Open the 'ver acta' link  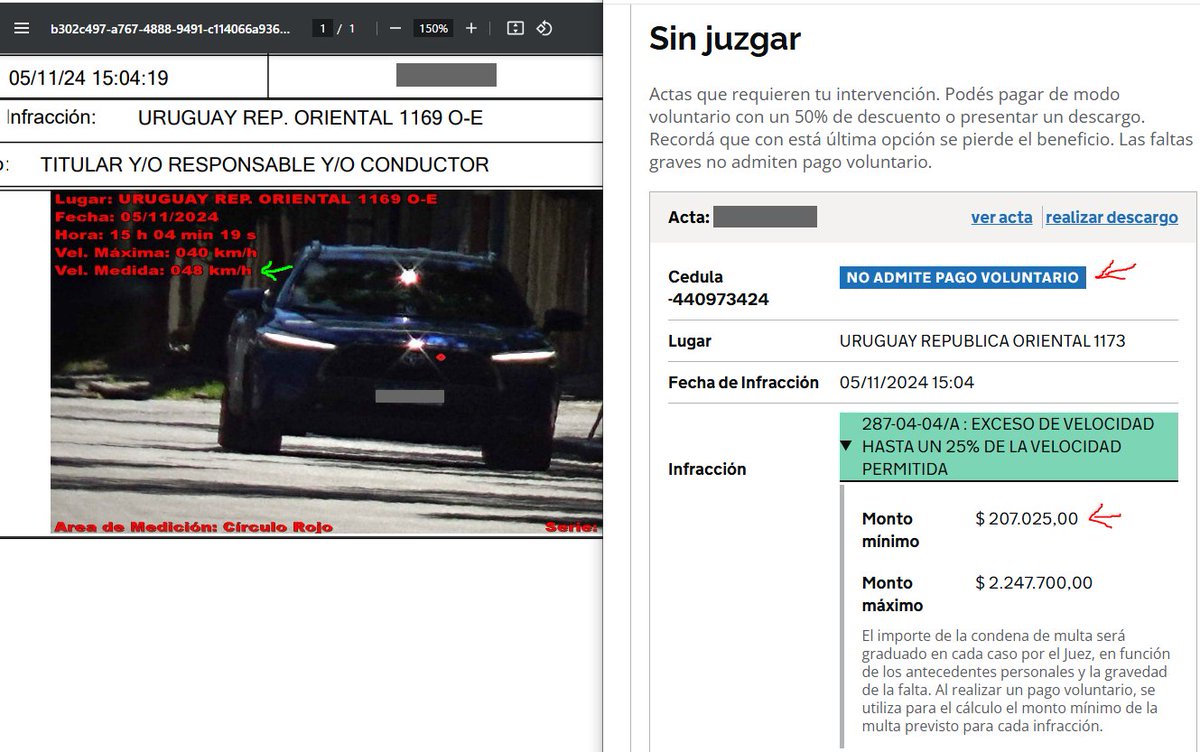(x=1001, y=217)
